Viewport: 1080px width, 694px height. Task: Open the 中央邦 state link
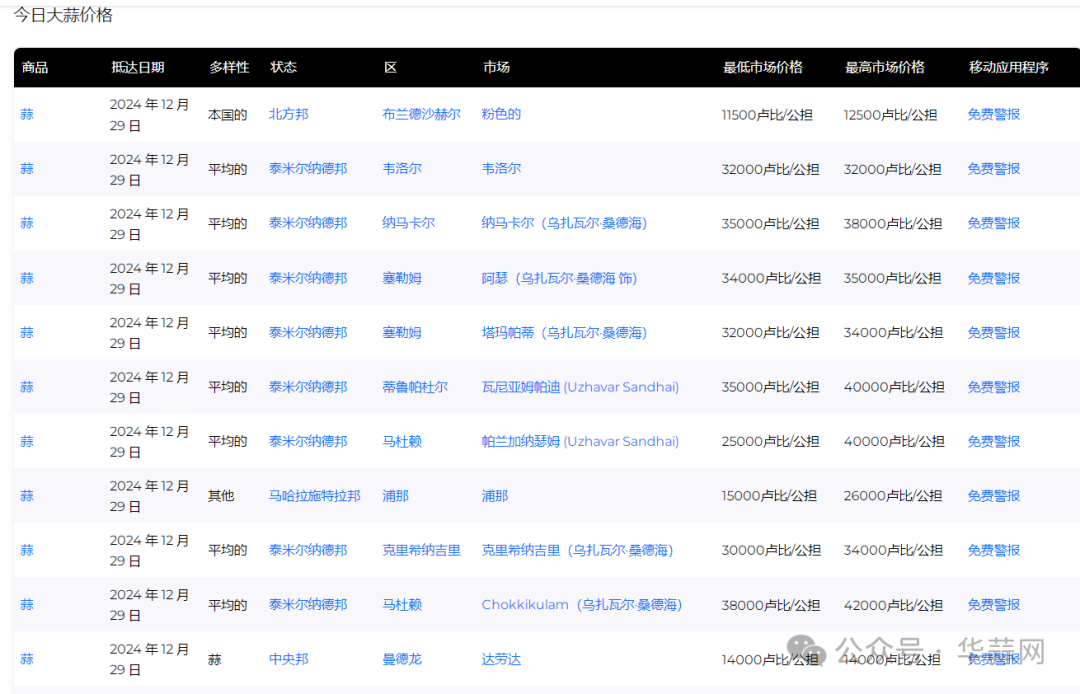(x=288, y=659)
